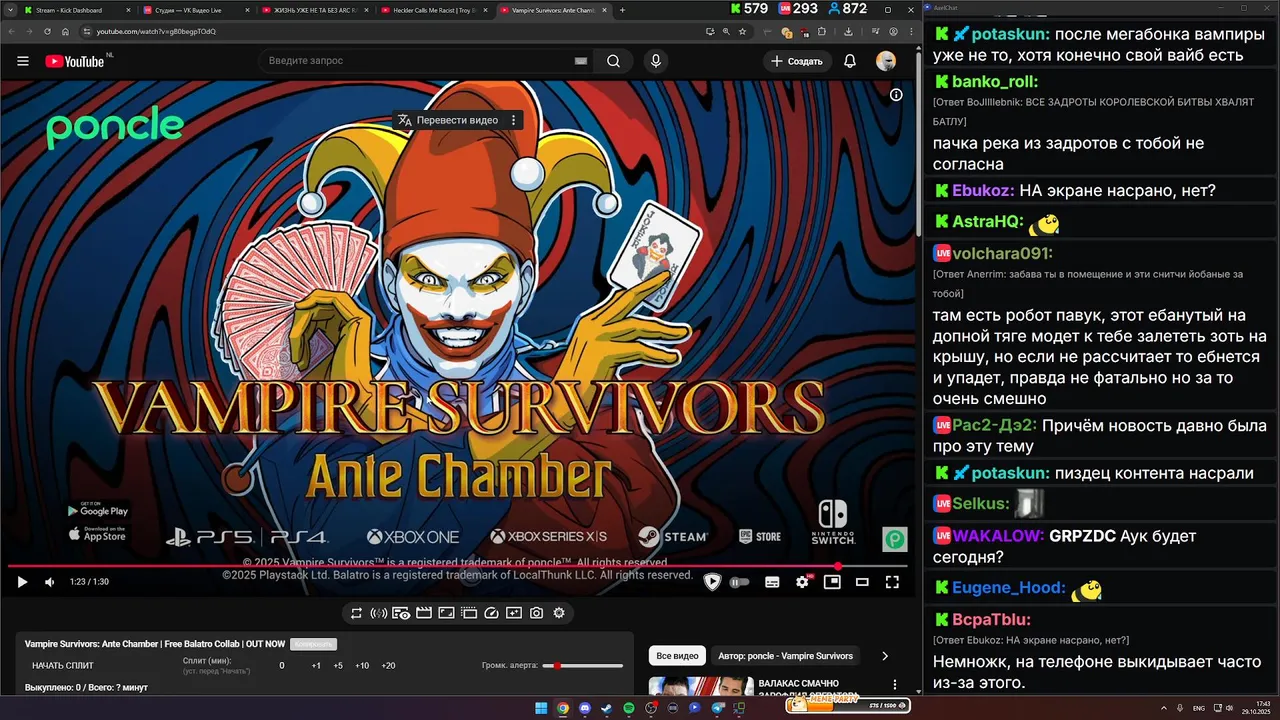Open the on-screen keyboard icon in search

[x=580, y=61]
